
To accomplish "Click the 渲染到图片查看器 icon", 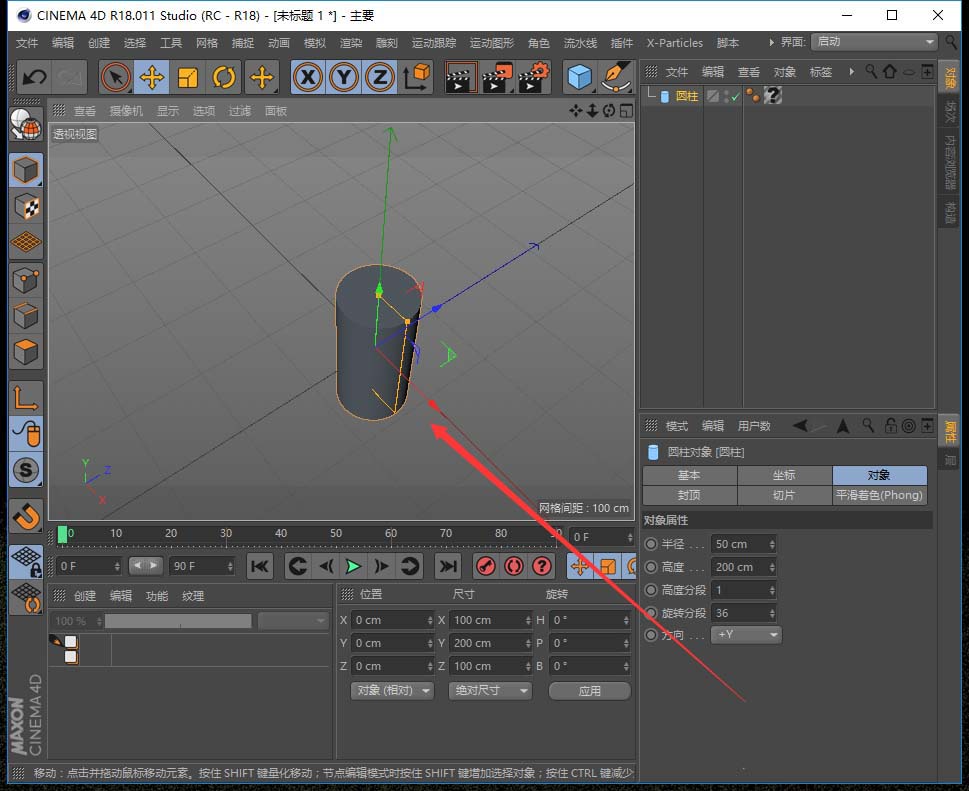I will click(x=499, y=77).
